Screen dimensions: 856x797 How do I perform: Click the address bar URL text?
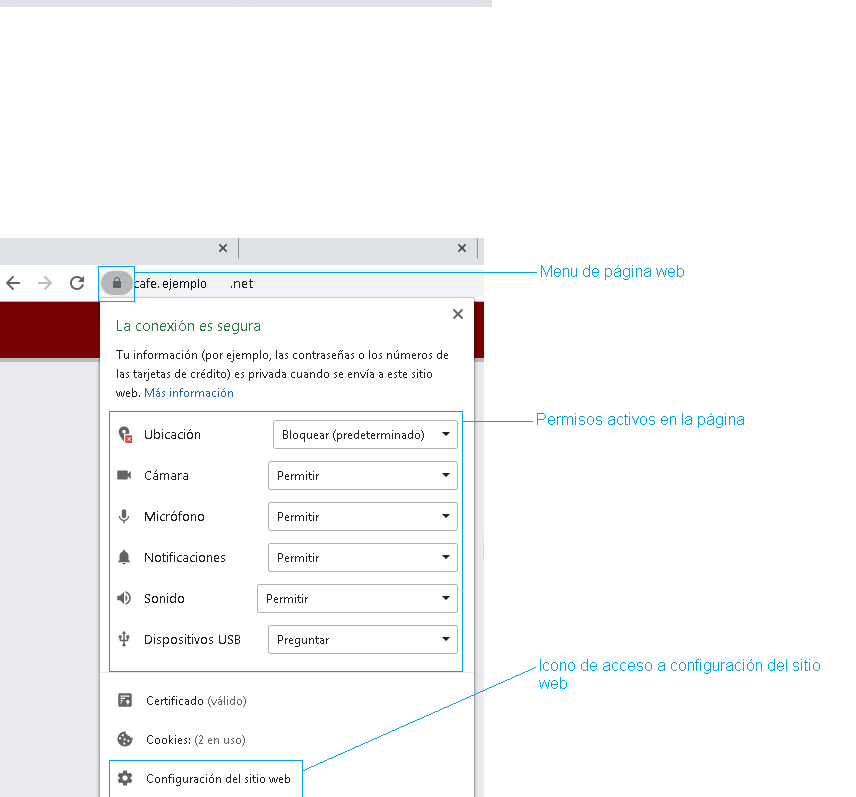tap(194, 283)
